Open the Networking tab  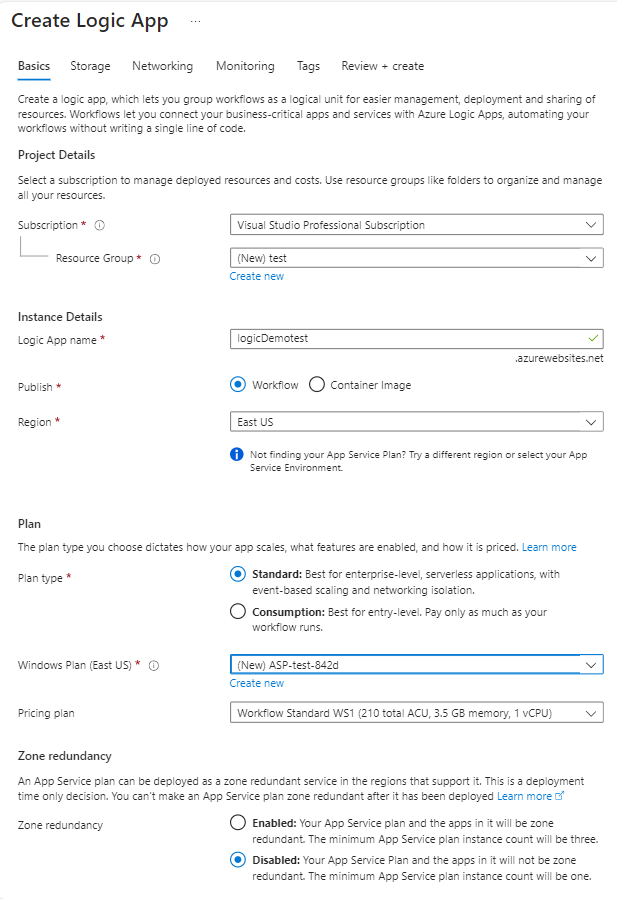point(162,66)
